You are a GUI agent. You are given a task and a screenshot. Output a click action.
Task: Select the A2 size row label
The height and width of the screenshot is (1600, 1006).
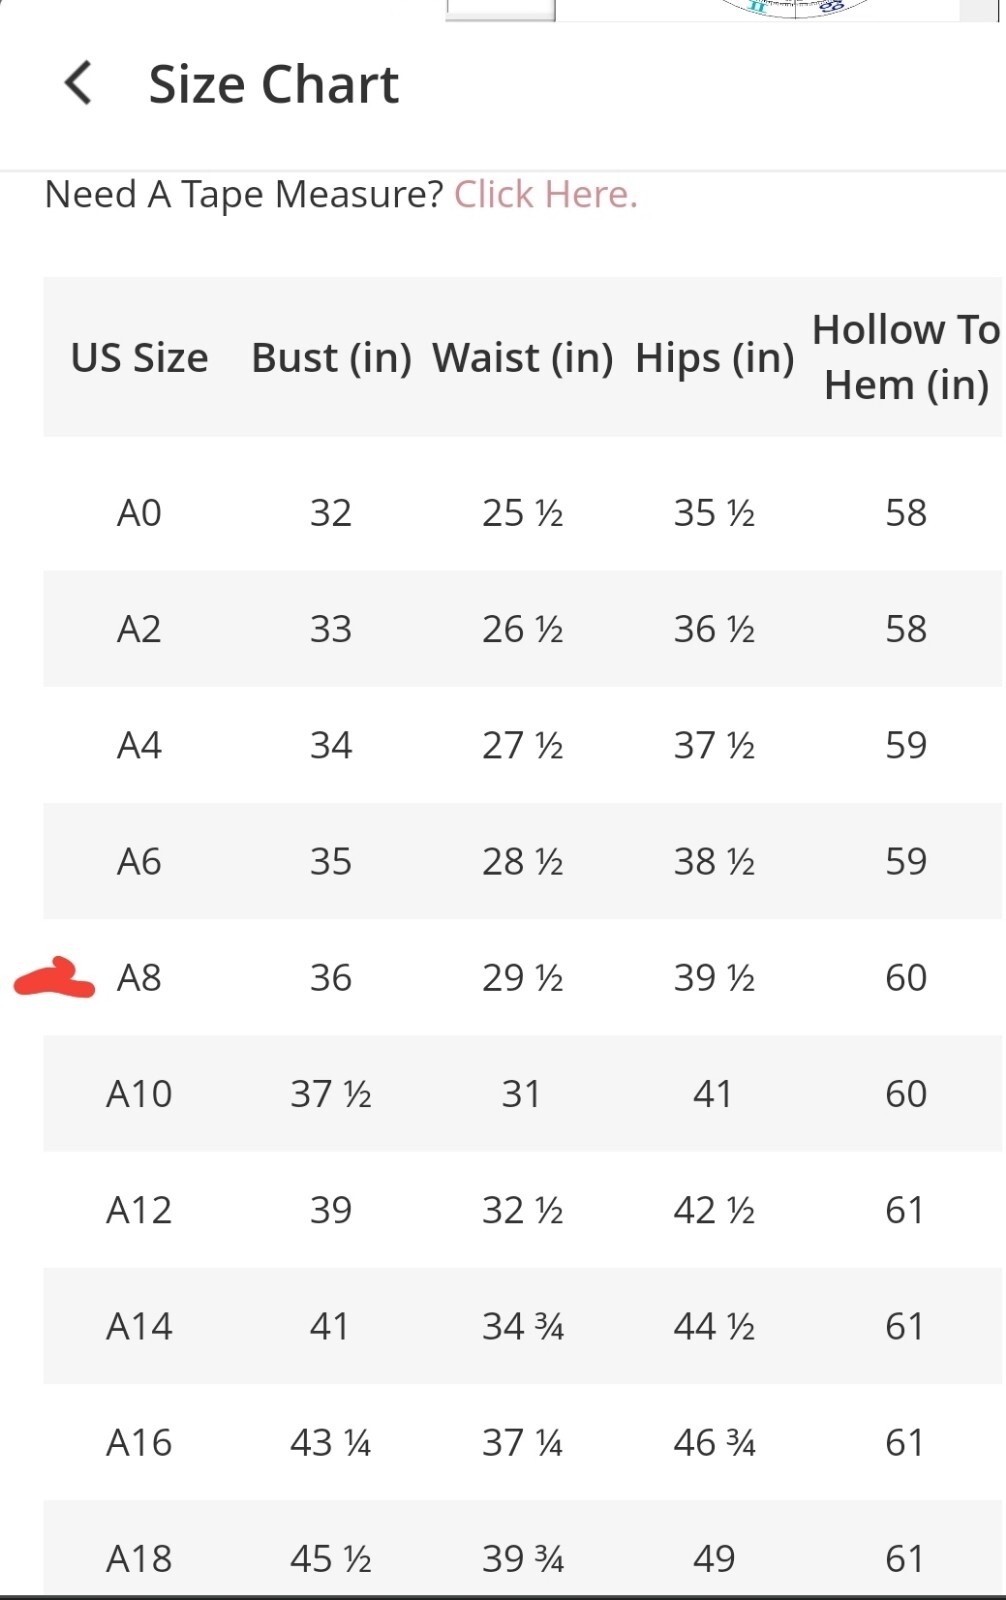(139, 629)
